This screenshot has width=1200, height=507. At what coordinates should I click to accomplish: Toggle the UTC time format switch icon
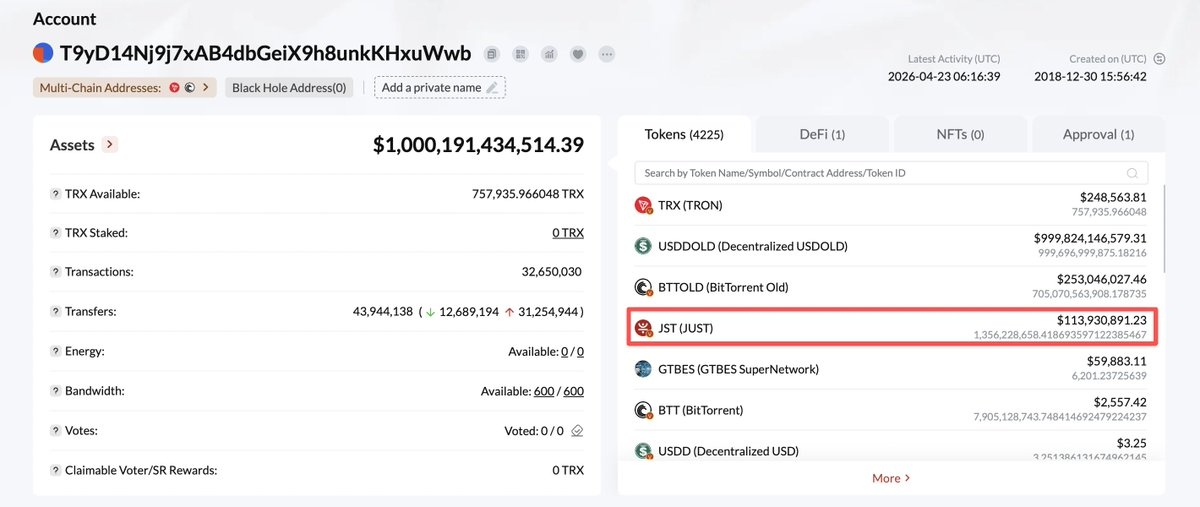coord(1159,59)
